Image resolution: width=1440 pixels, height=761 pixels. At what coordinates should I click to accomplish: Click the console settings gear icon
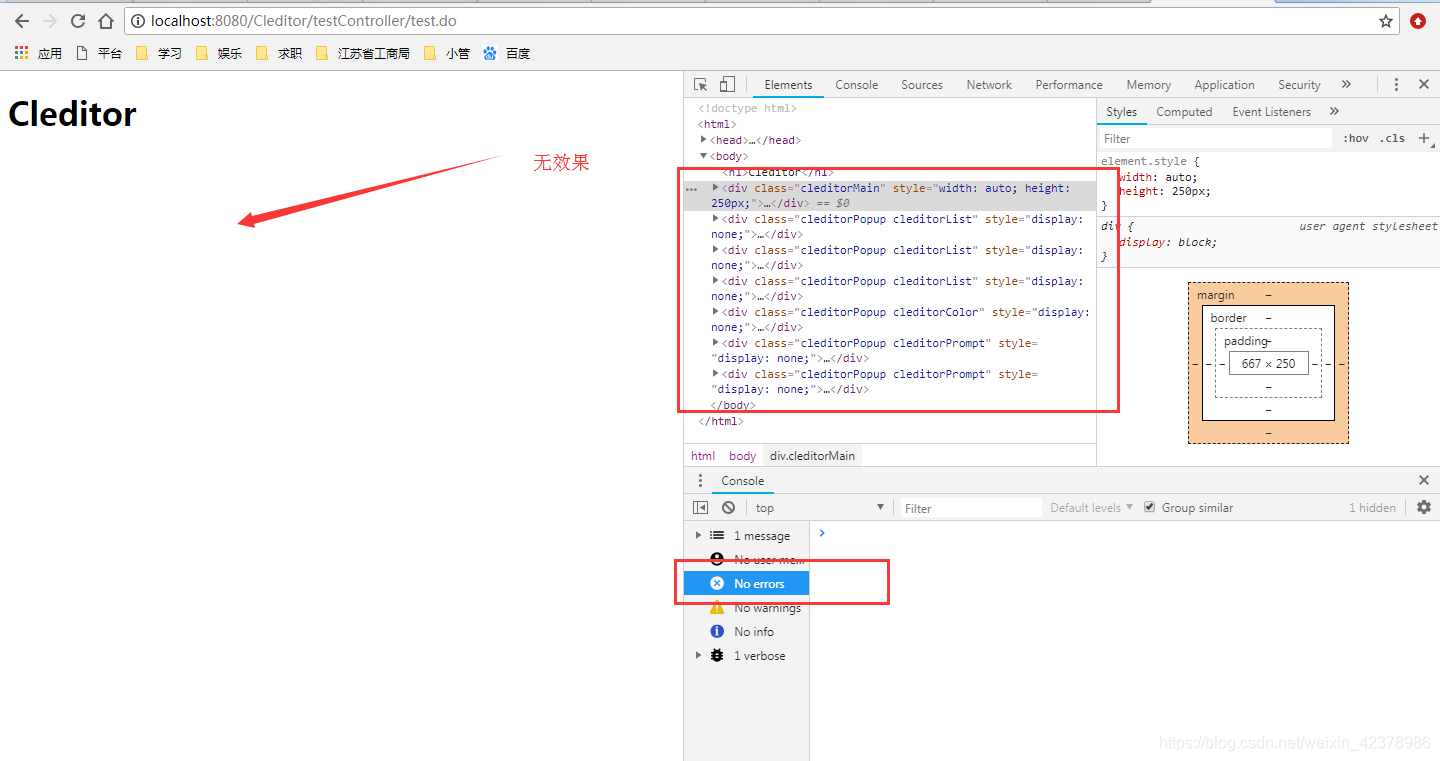[x=1423, y=507]
